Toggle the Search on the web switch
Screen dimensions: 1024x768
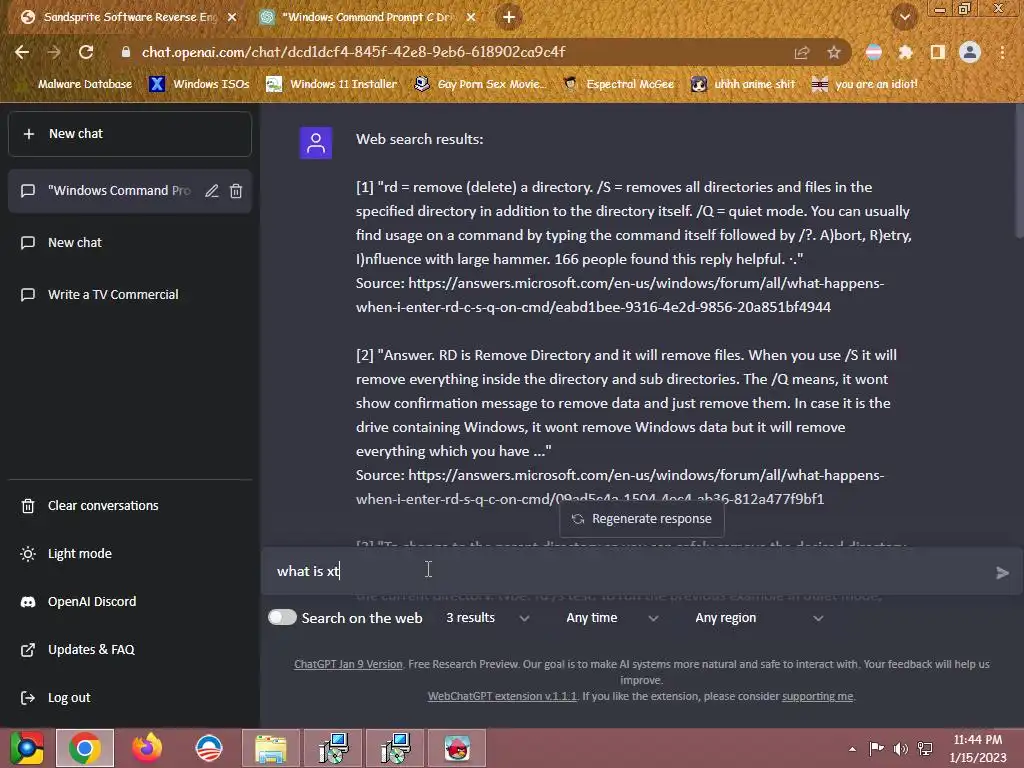tap(282, 617)
